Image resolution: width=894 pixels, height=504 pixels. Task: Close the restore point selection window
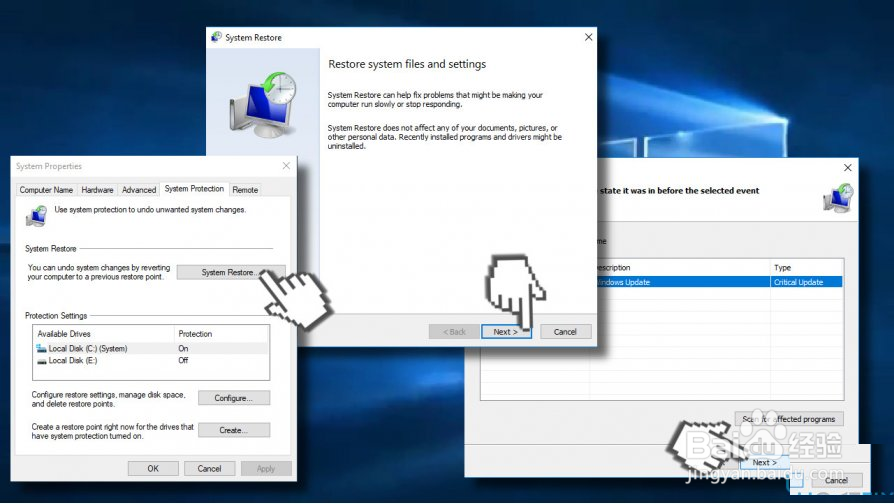pyautogui.click(x=848, y=168)
